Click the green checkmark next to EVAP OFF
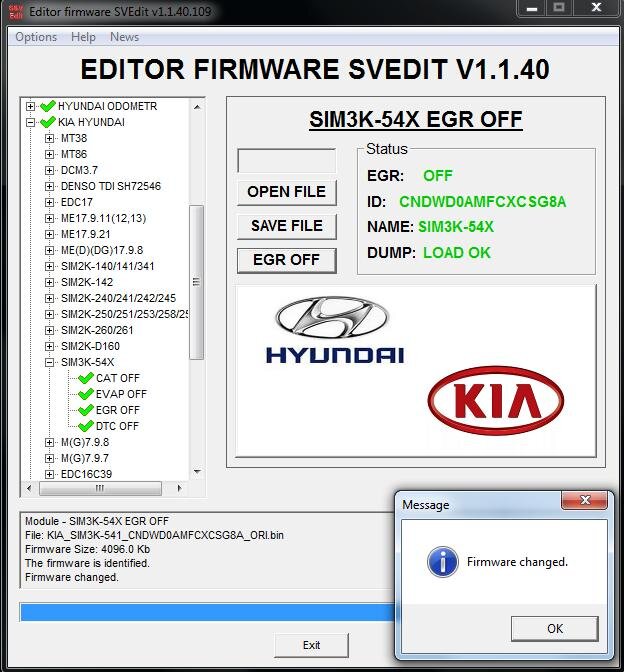Screen dimensions: 624x672 86,393
